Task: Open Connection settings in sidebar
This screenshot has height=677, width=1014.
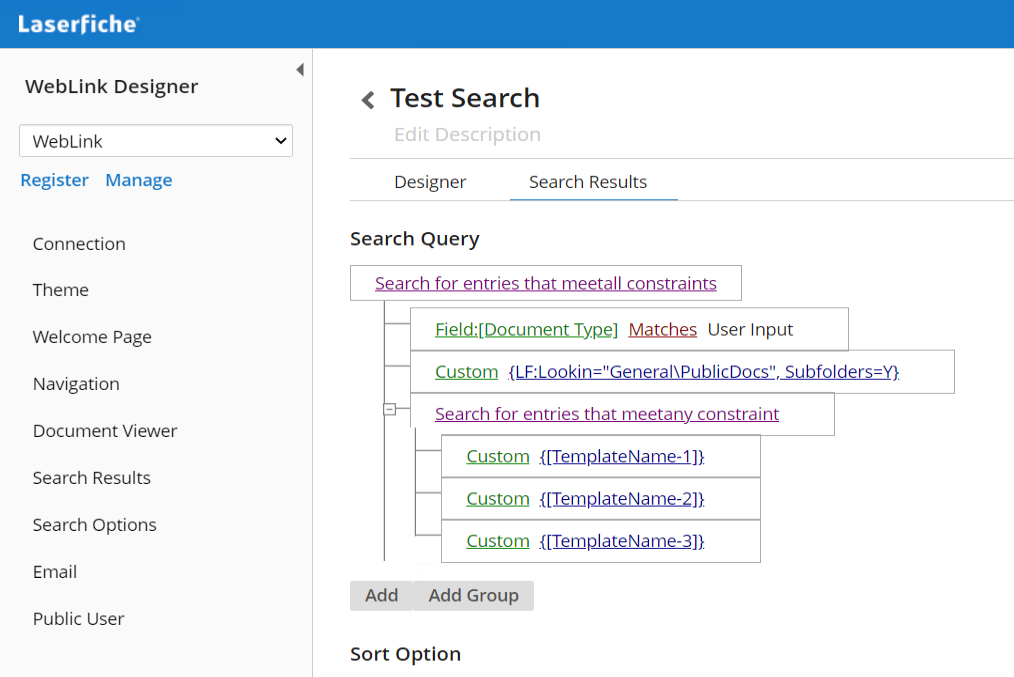Action: click(x=79, y=244)
